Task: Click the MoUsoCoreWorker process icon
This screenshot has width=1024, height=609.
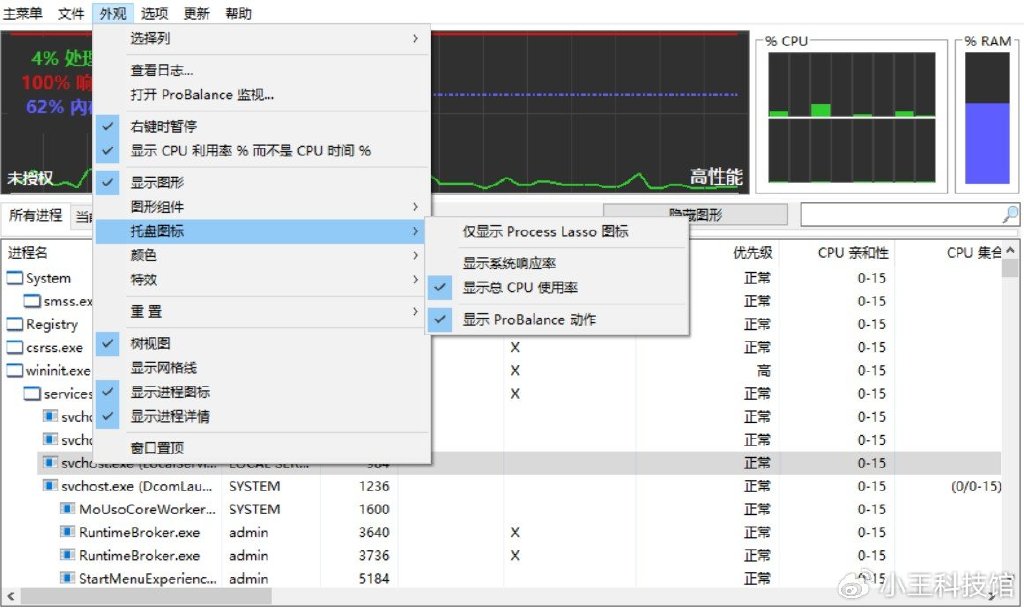Action: pyautogui.click(x=67, y=508)
